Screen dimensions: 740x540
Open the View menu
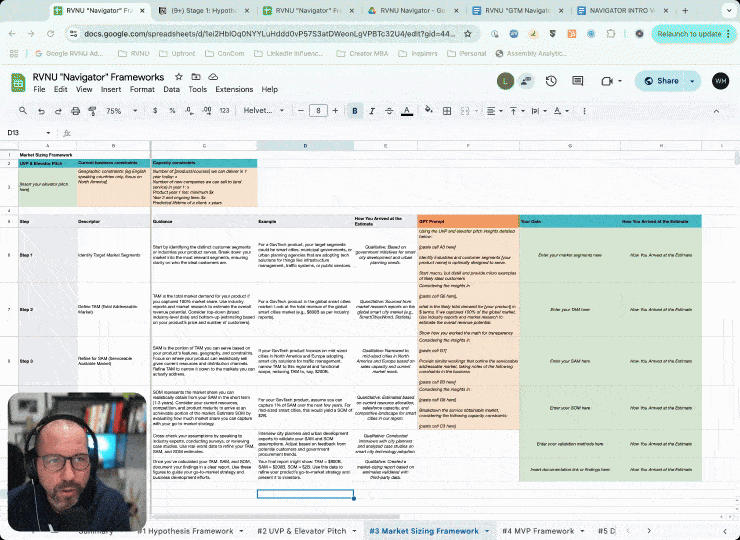[x=84, y=89]
